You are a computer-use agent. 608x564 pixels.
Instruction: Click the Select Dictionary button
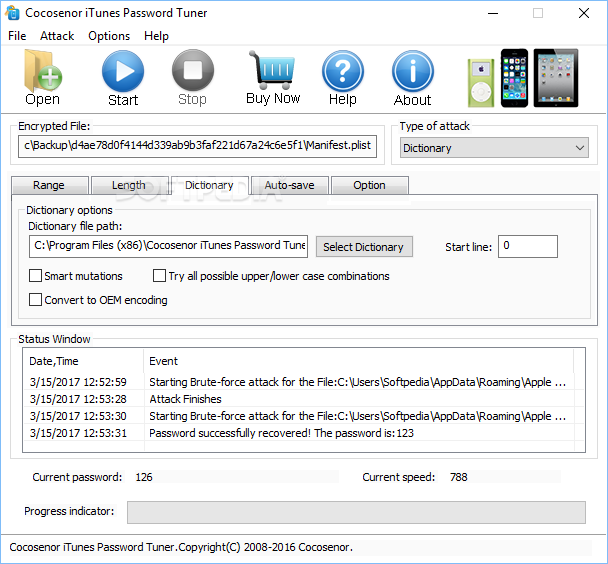tap(364, 247)
